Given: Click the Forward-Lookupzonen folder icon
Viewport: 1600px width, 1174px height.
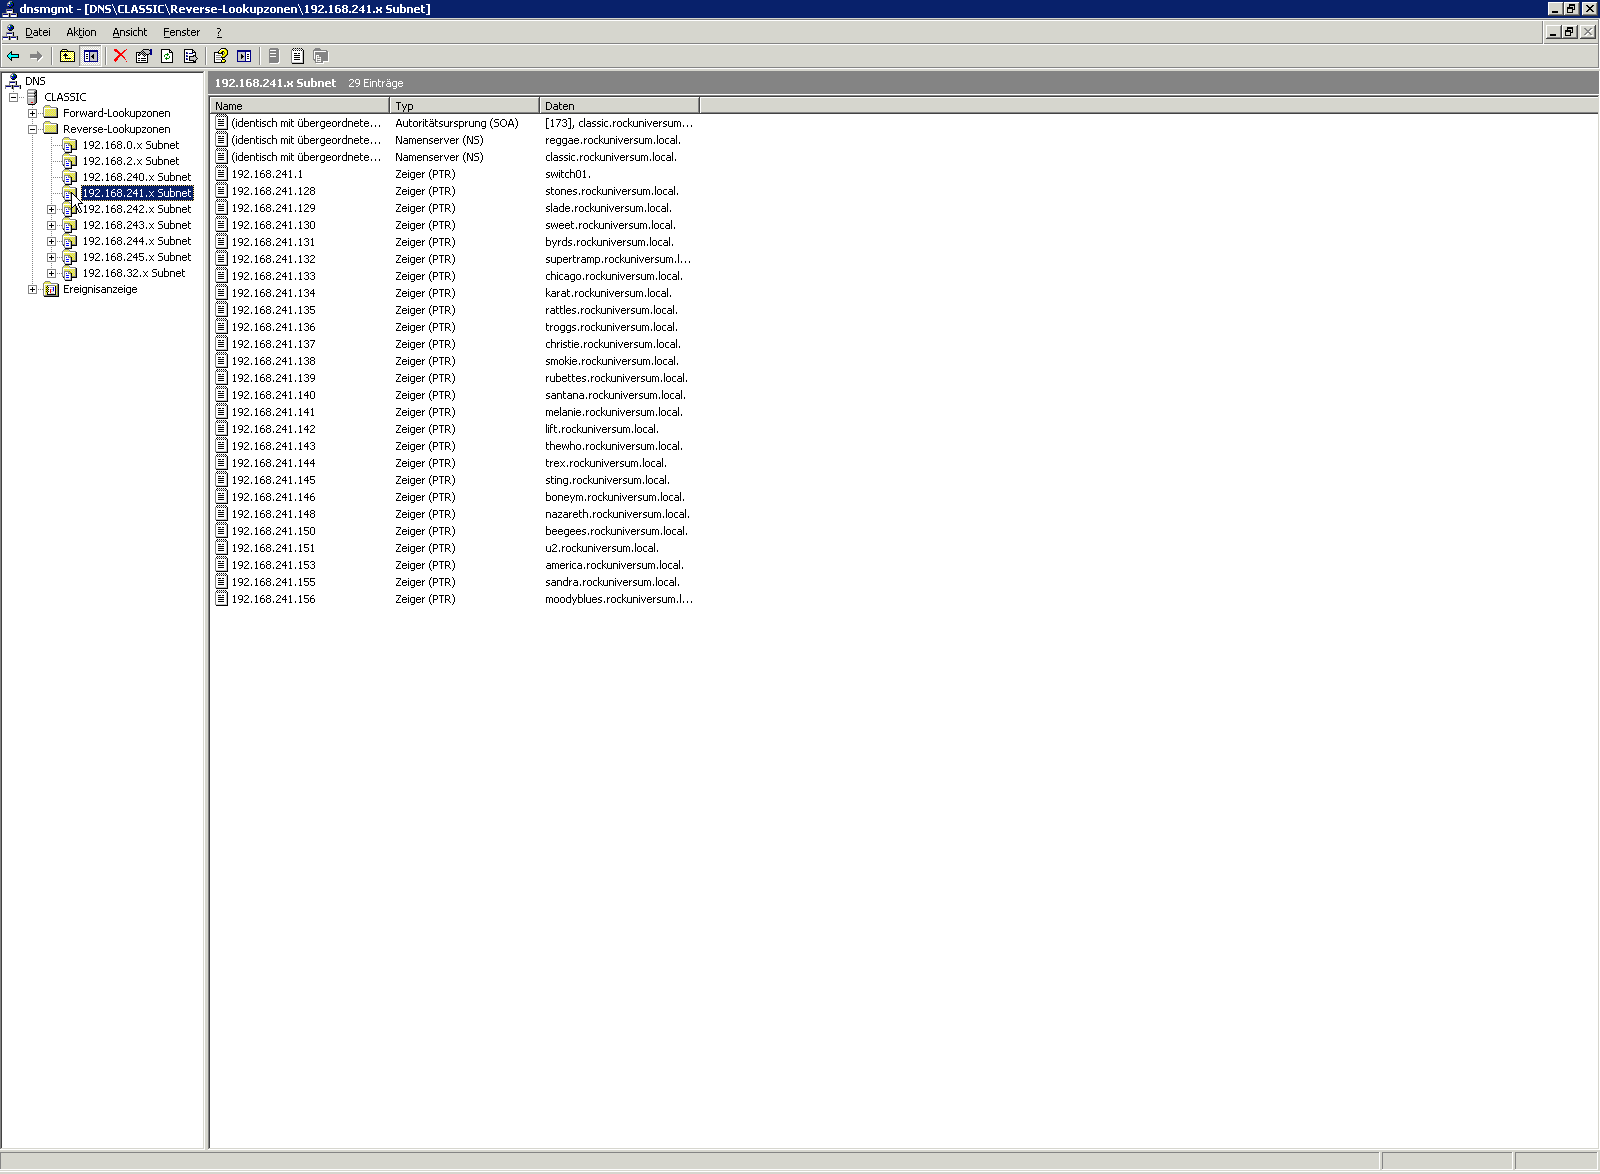Looking at the screenshot, I should point(51,113).
